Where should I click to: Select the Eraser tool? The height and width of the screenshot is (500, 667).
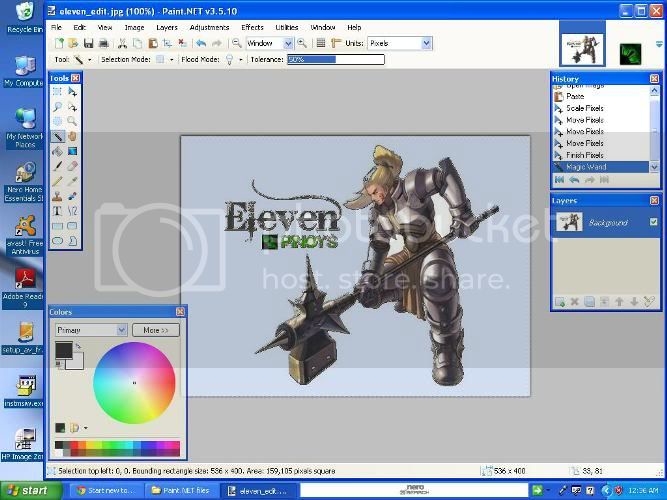tap(72, 166)
